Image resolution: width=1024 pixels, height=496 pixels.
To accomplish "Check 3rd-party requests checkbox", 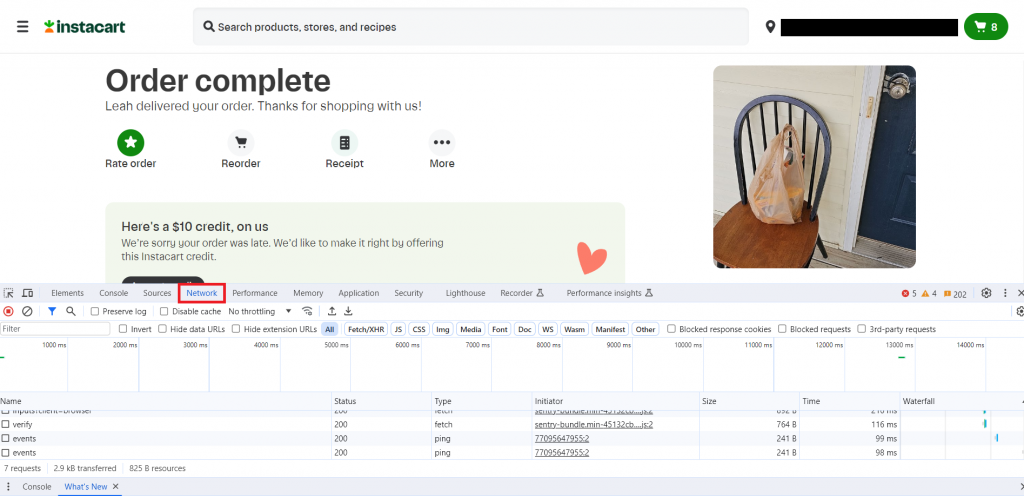I will tap(861, 329).
